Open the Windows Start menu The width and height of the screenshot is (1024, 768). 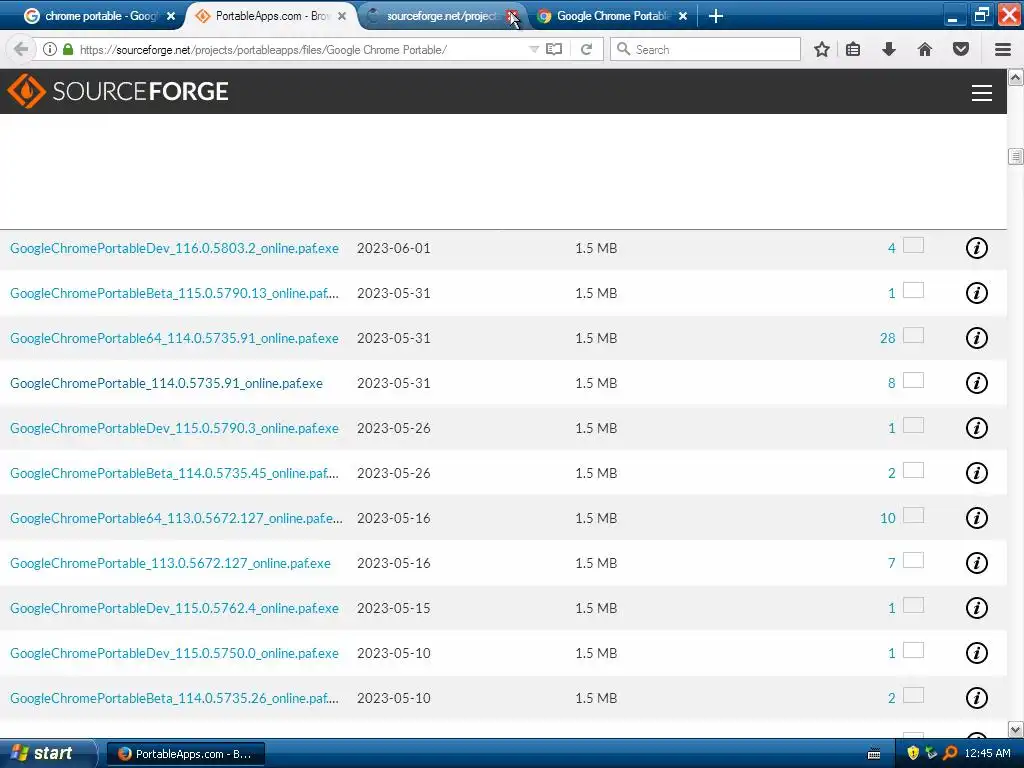47,753
